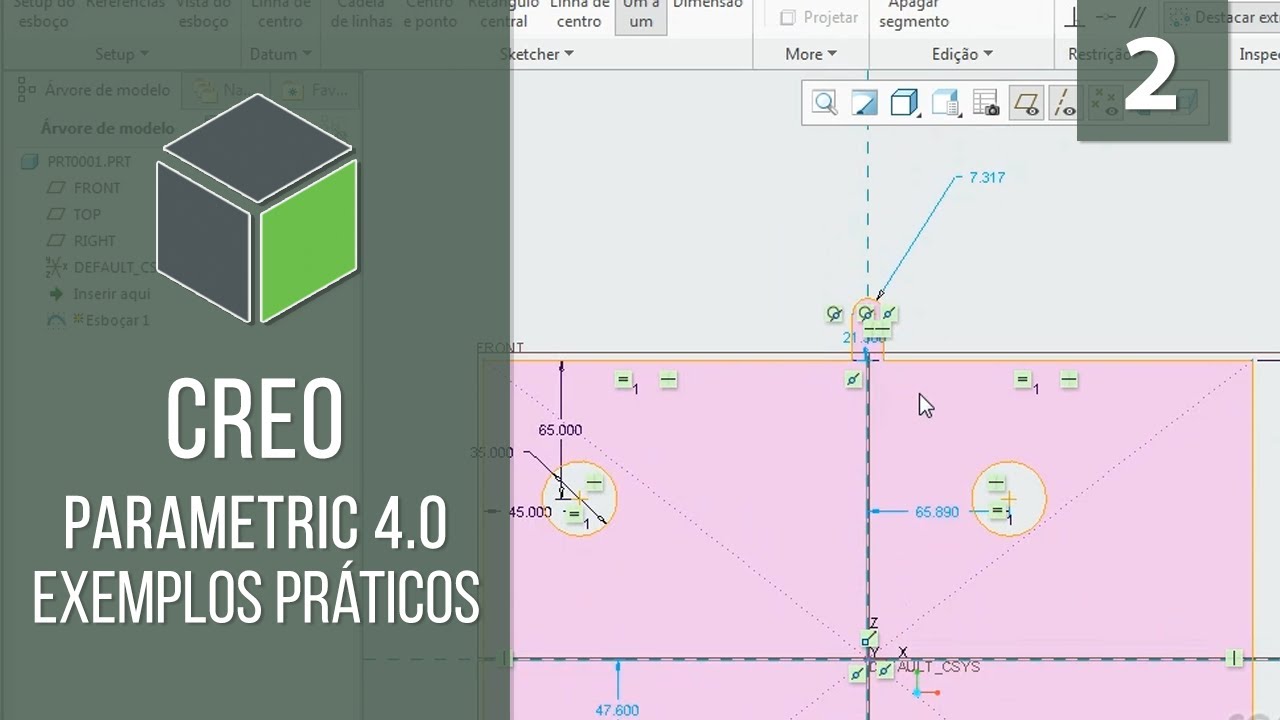Expand the Datum group dropdown
Screen dimensions: 1280x720
[280, 54]
